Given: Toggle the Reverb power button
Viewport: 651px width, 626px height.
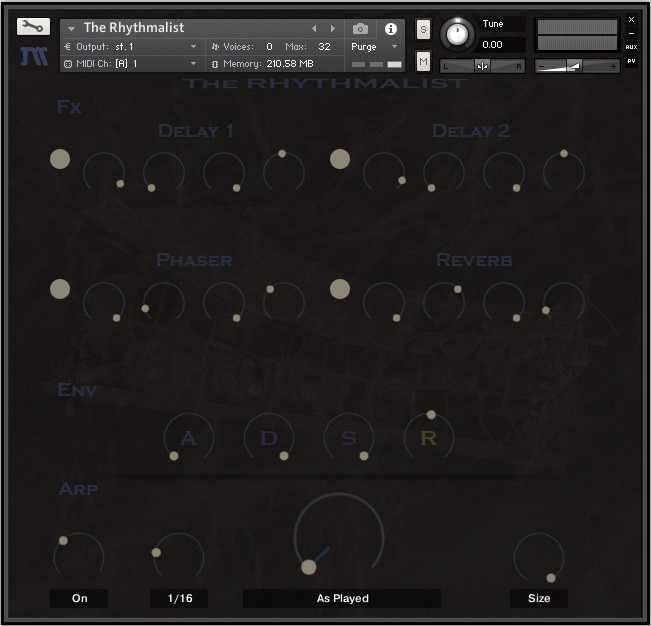Looking at the screenshot, I should click(340, 289).
